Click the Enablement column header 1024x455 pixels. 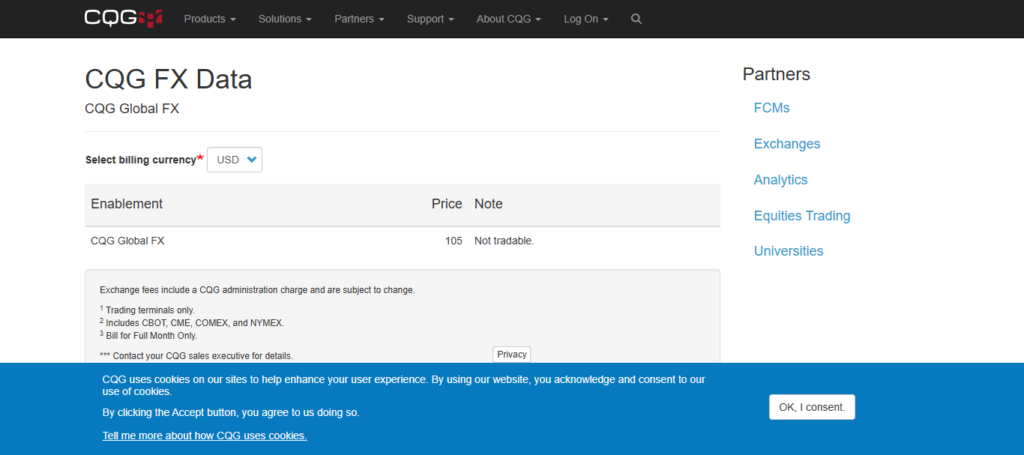click(127, 204)
